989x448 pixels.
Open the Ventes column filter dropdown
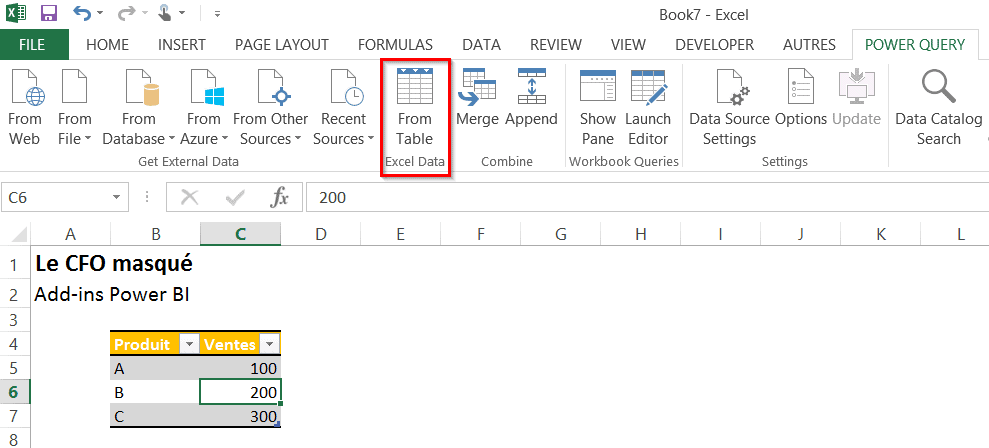point(270,344)
